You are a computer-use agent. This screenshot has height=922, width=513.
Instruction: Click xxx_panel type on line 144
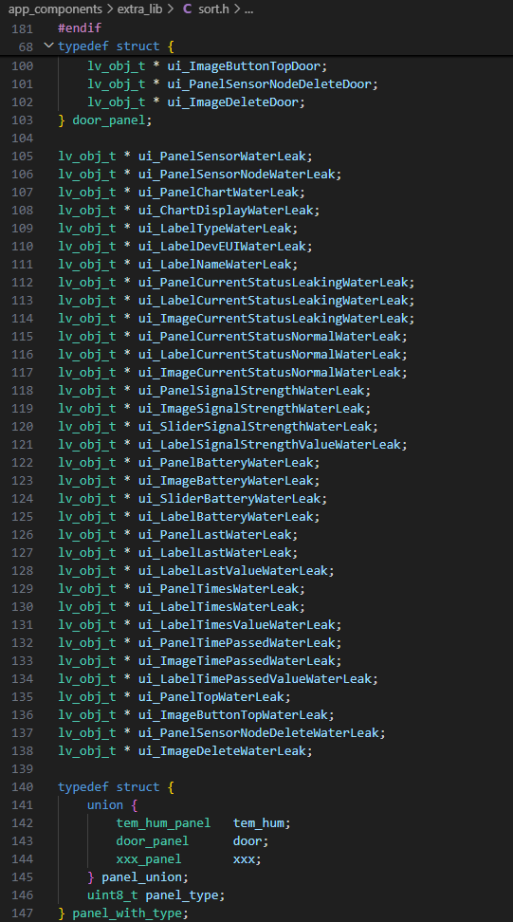pos(149,859)
